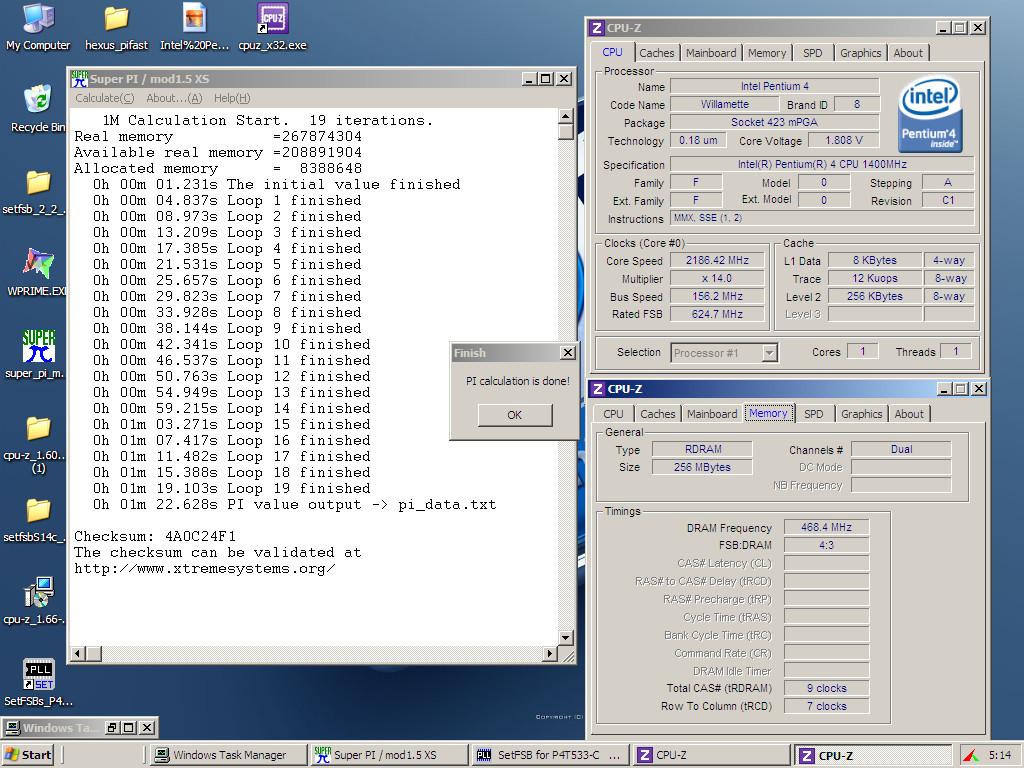Viewport: 1024px width, 768px height.
Task: Click Super PI horizontal scrollbar right arrow
Action: 550,653
